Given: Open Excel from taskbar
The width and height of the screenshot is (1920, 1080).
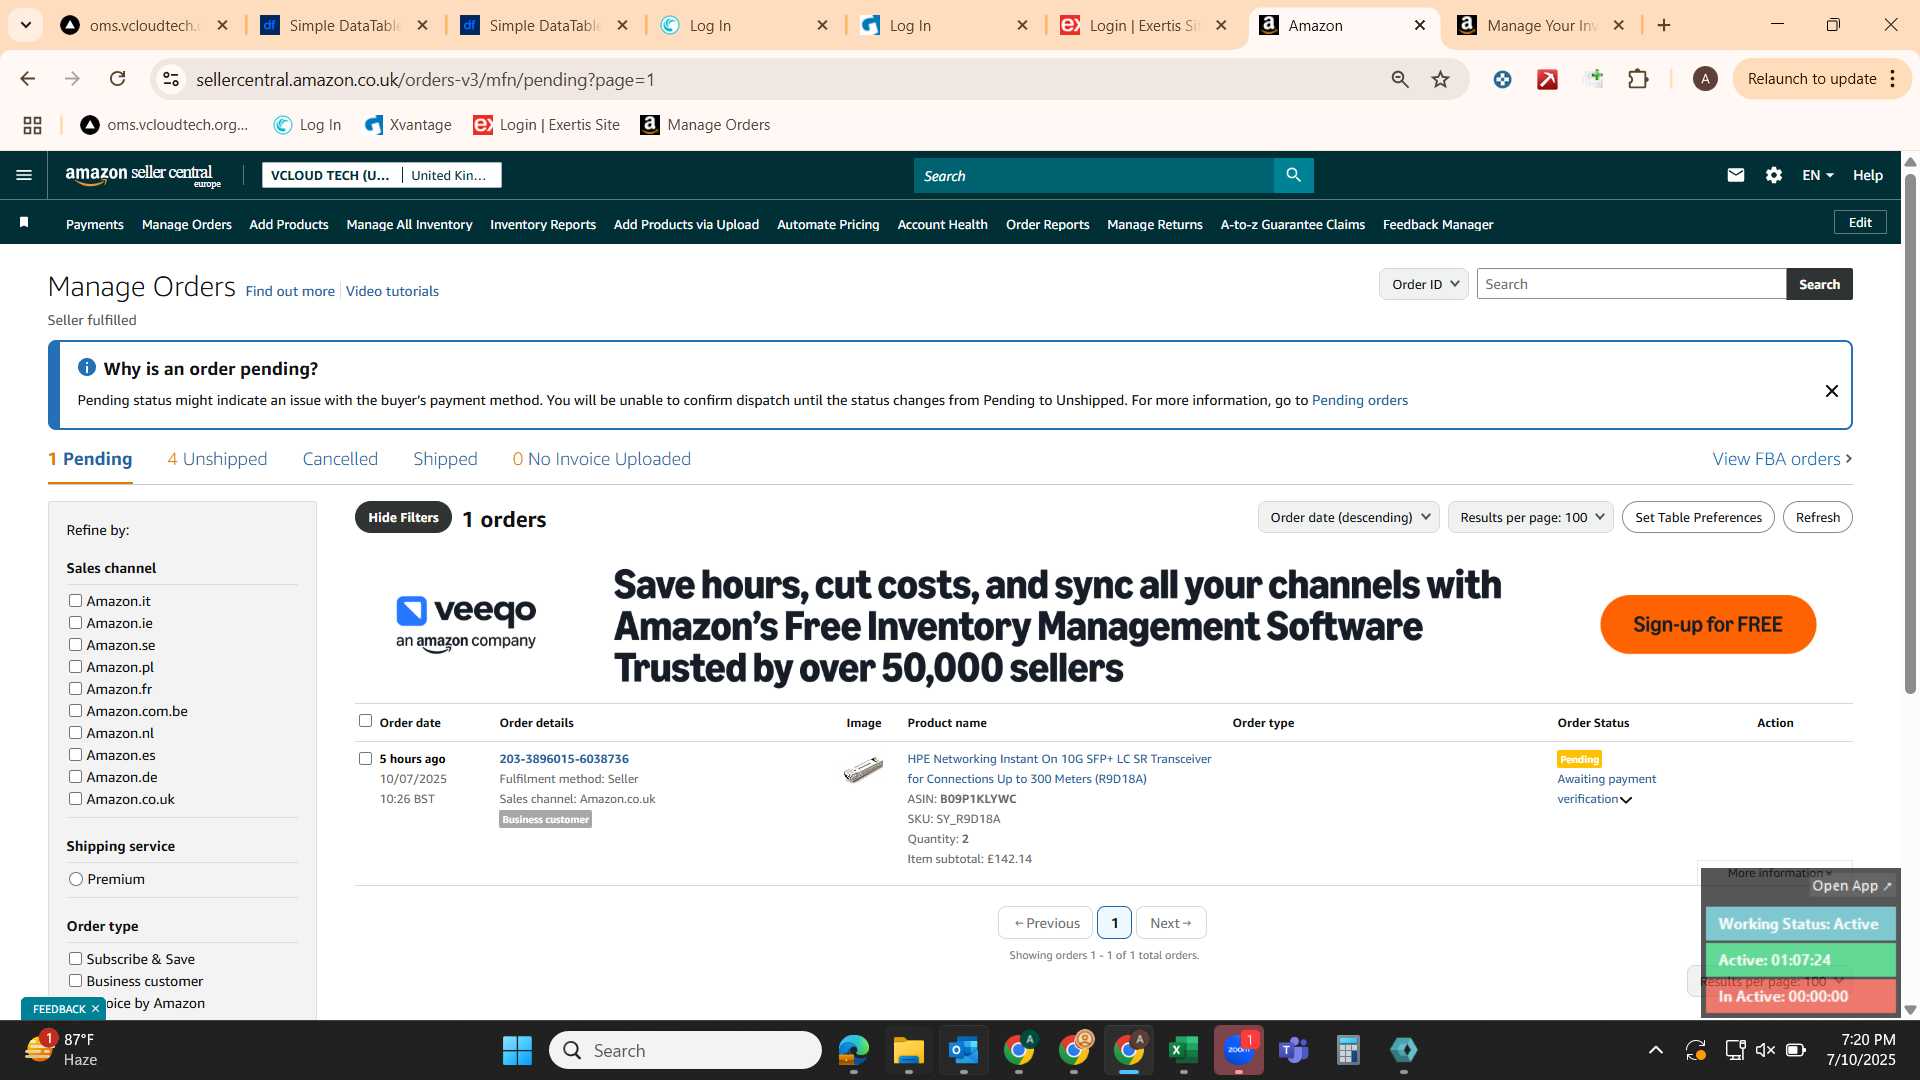Looking at the screenshot, I should point(1183,1050).
